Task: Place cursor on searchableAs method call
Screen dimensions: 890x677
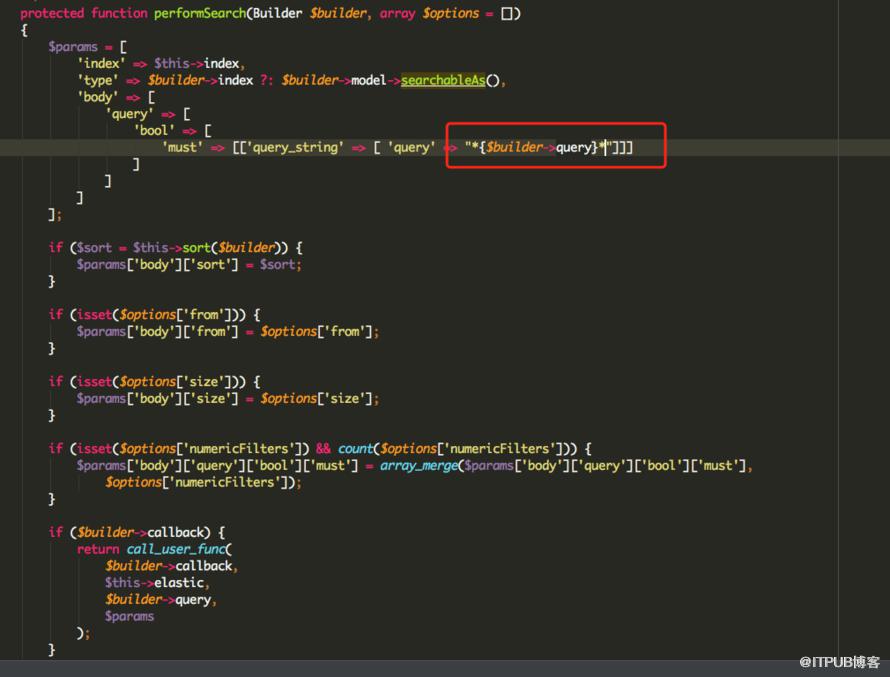Action: (x=443, y=80)
